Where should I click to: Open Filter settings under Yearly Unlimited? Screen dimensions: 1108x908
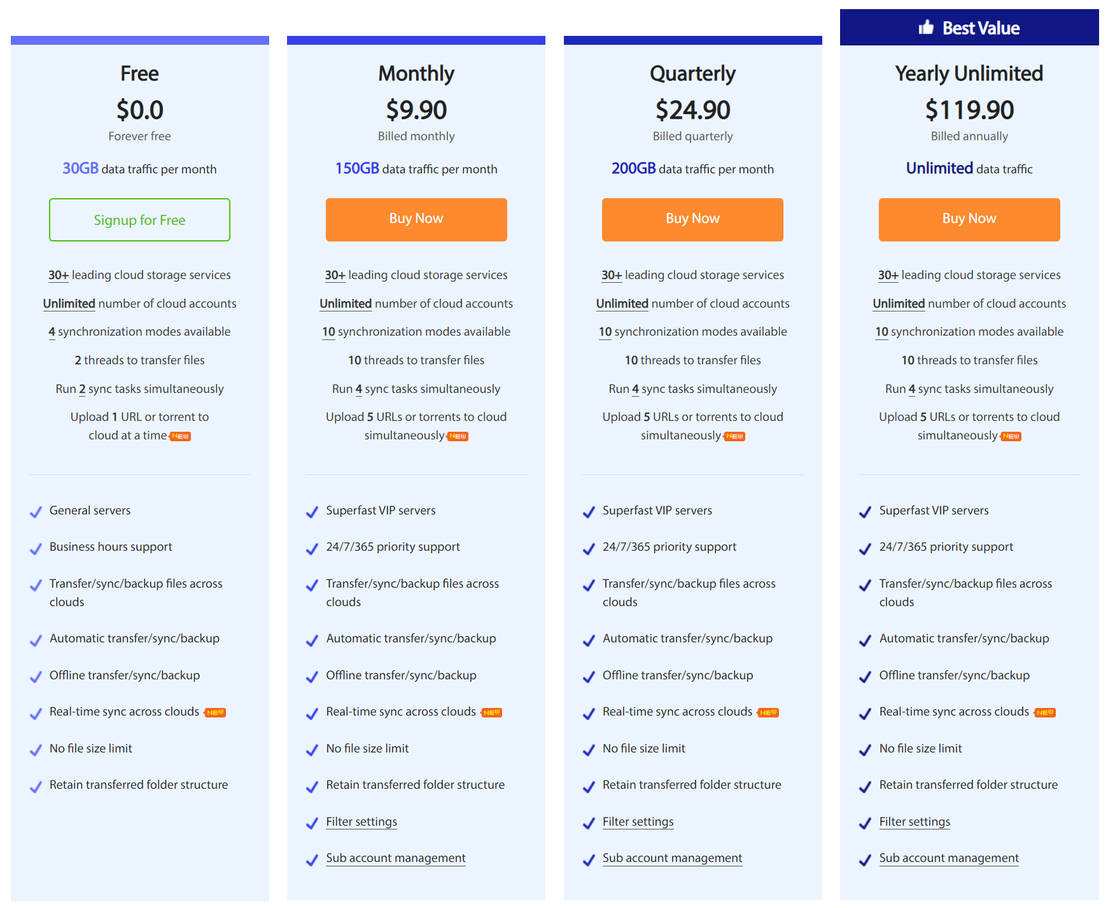click(x=914, y=821)
